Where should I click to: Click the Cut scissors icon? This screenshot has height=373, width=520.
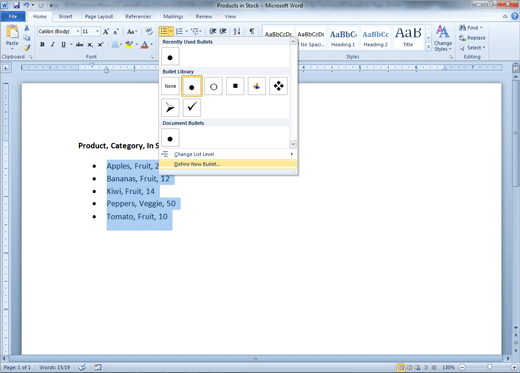tap(27, 28)
